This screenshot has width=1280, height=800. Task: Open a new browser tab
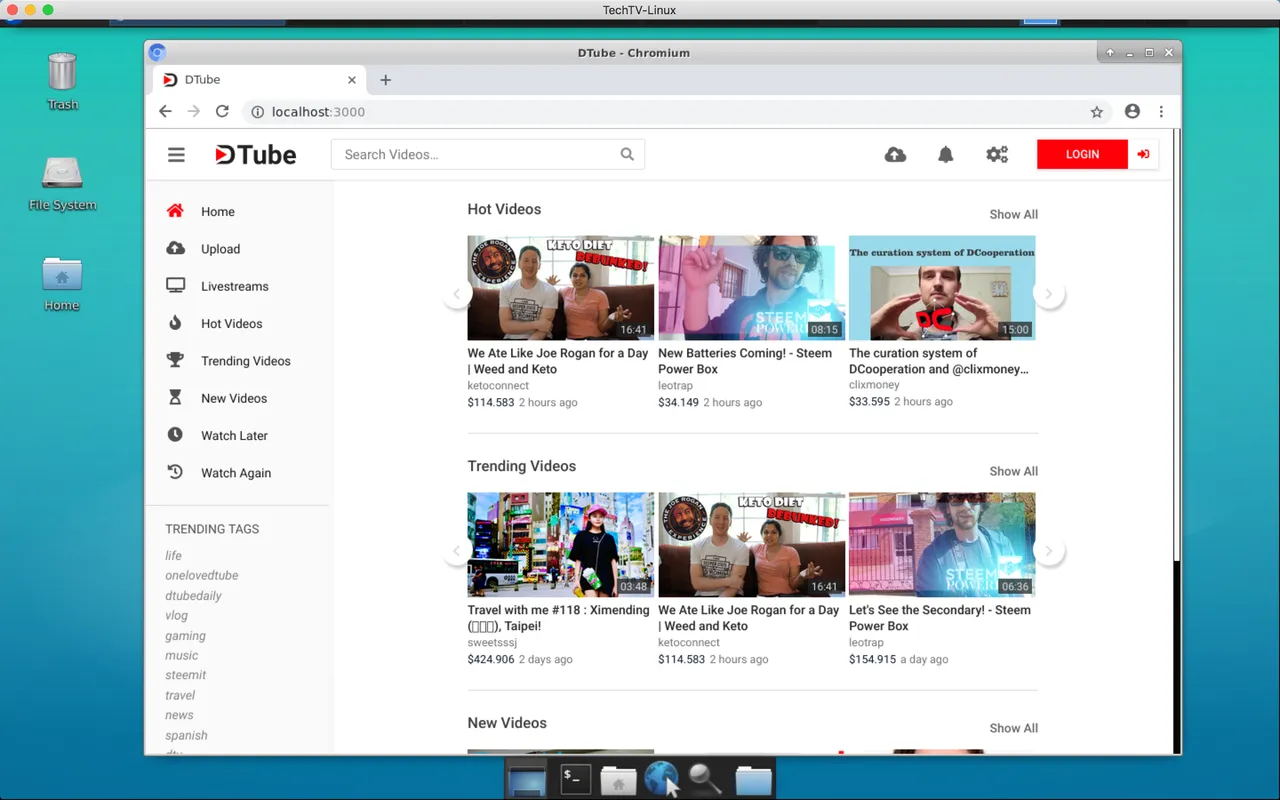pyautogui.click(x=386, y=80)
